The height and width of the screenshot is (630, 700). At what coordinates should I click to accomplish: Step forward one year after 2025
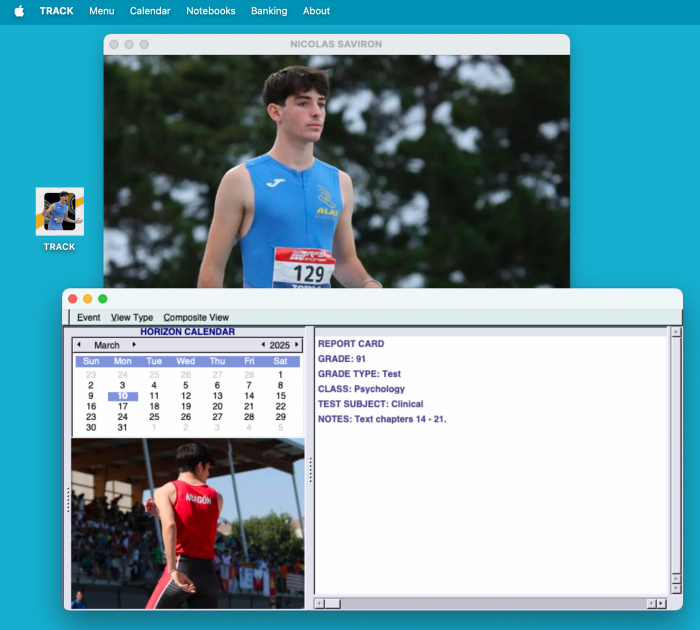[296, 345]
